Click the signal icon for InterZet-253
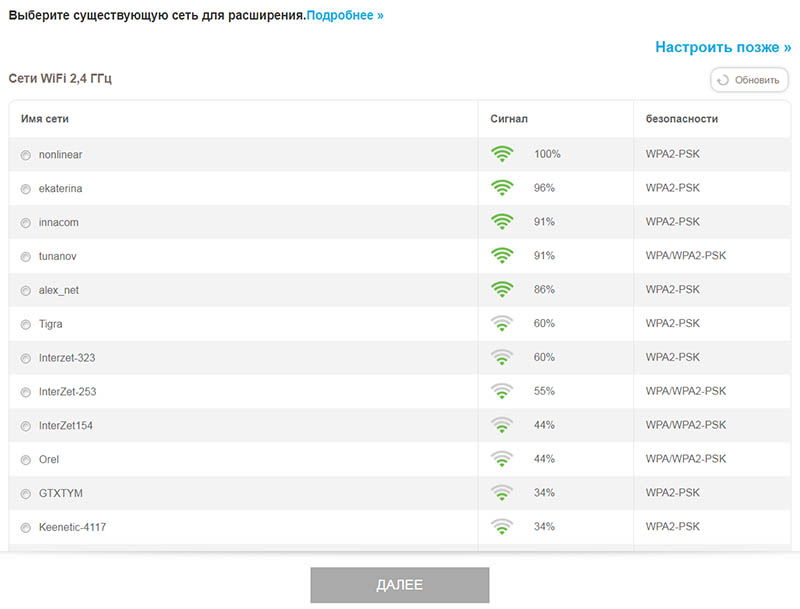Viewport: 800px width, 609px height. pyautogui.click(x=502, y=391)
